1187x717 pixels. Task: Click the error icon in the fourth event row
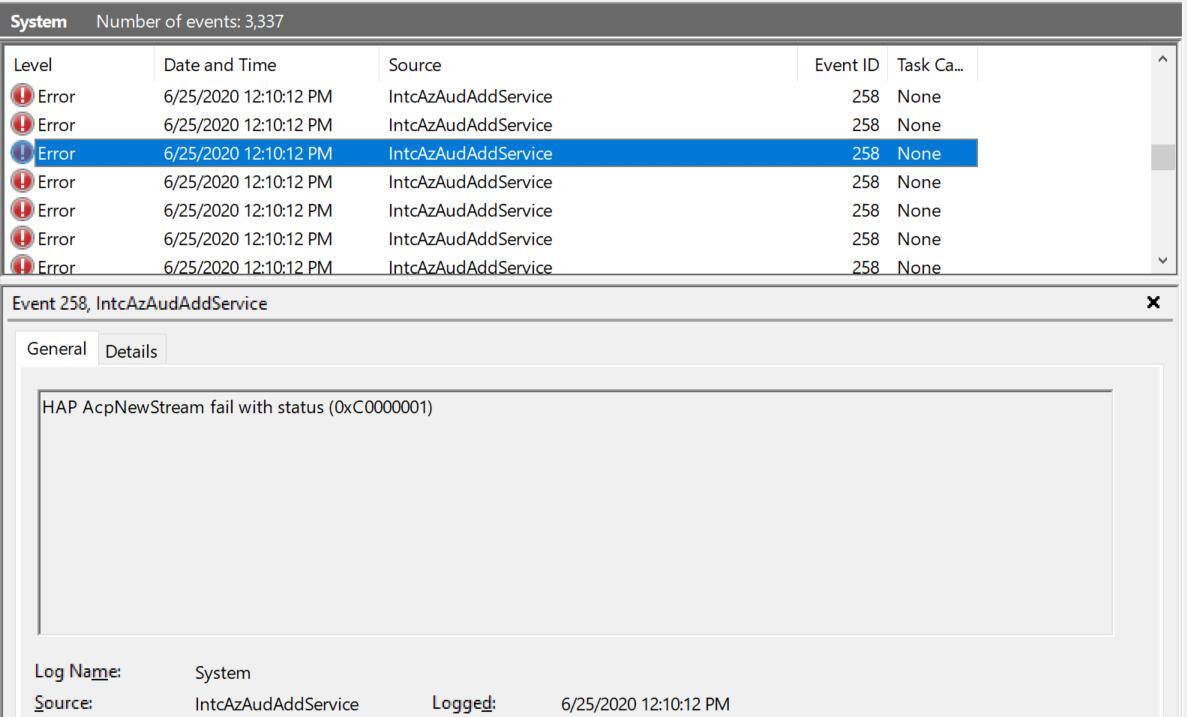pos(22,182)
